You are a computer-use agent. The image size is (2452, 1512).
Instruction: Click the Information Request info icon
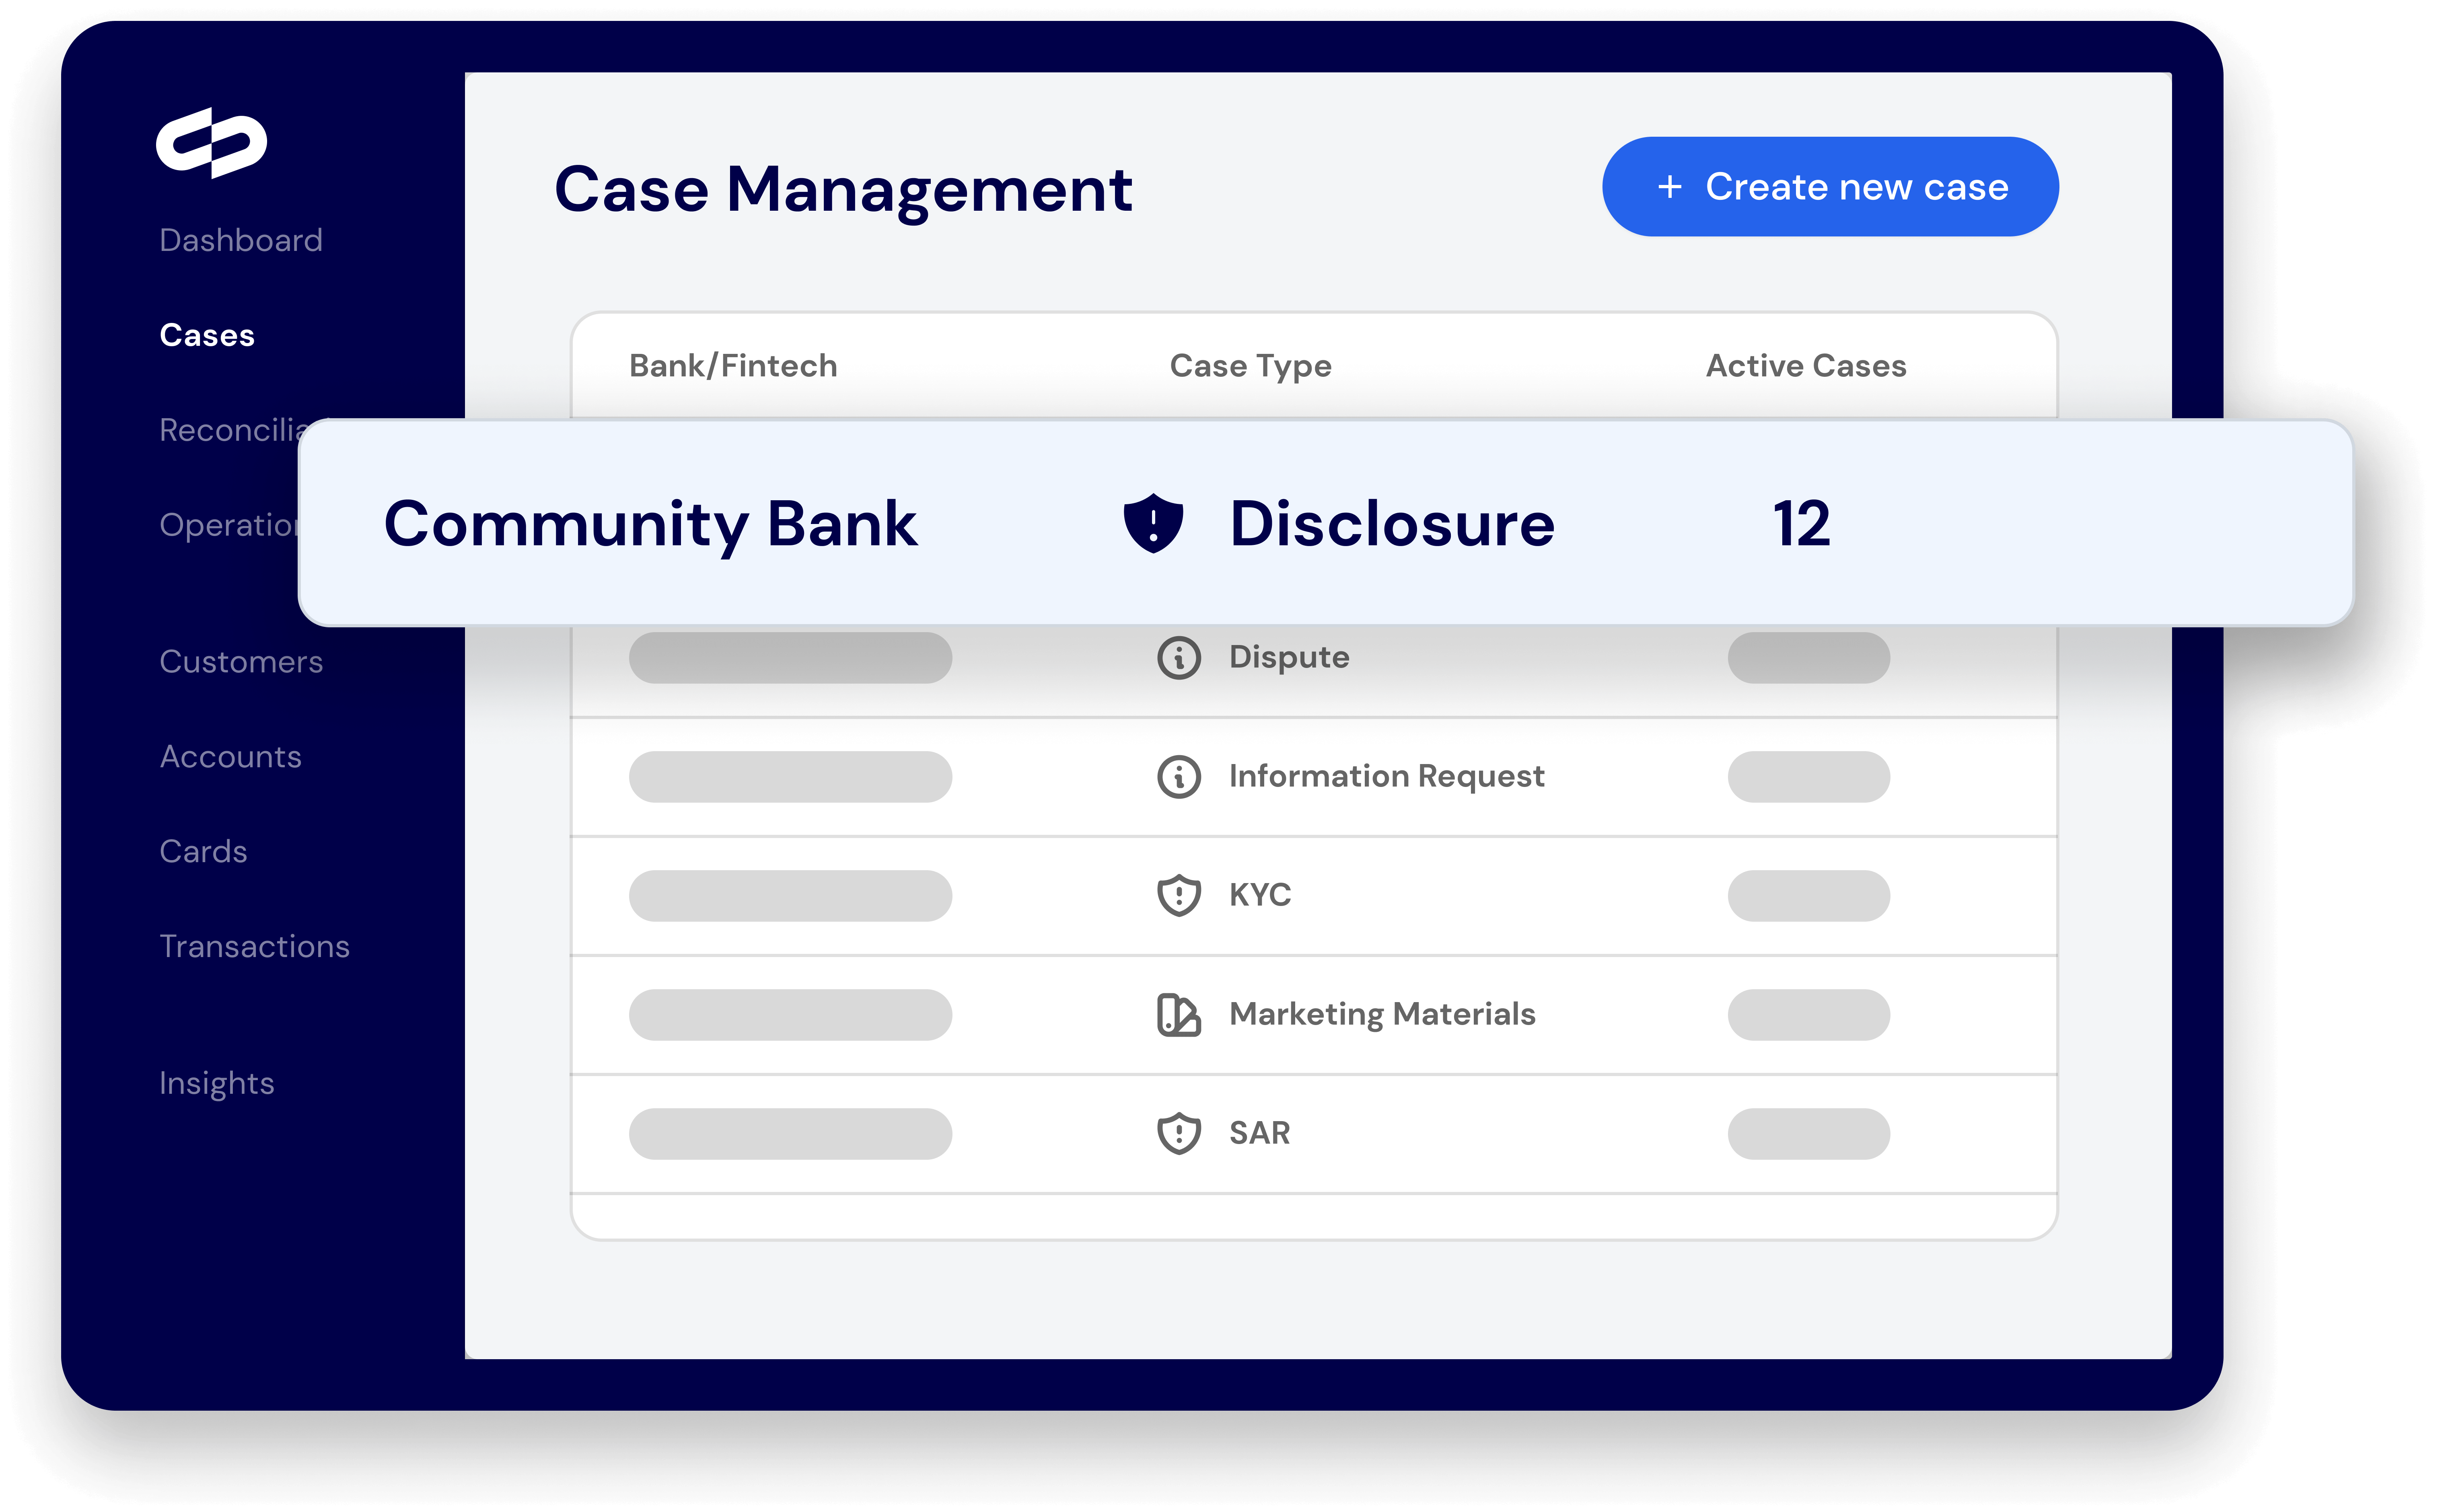coord(1179,777)
